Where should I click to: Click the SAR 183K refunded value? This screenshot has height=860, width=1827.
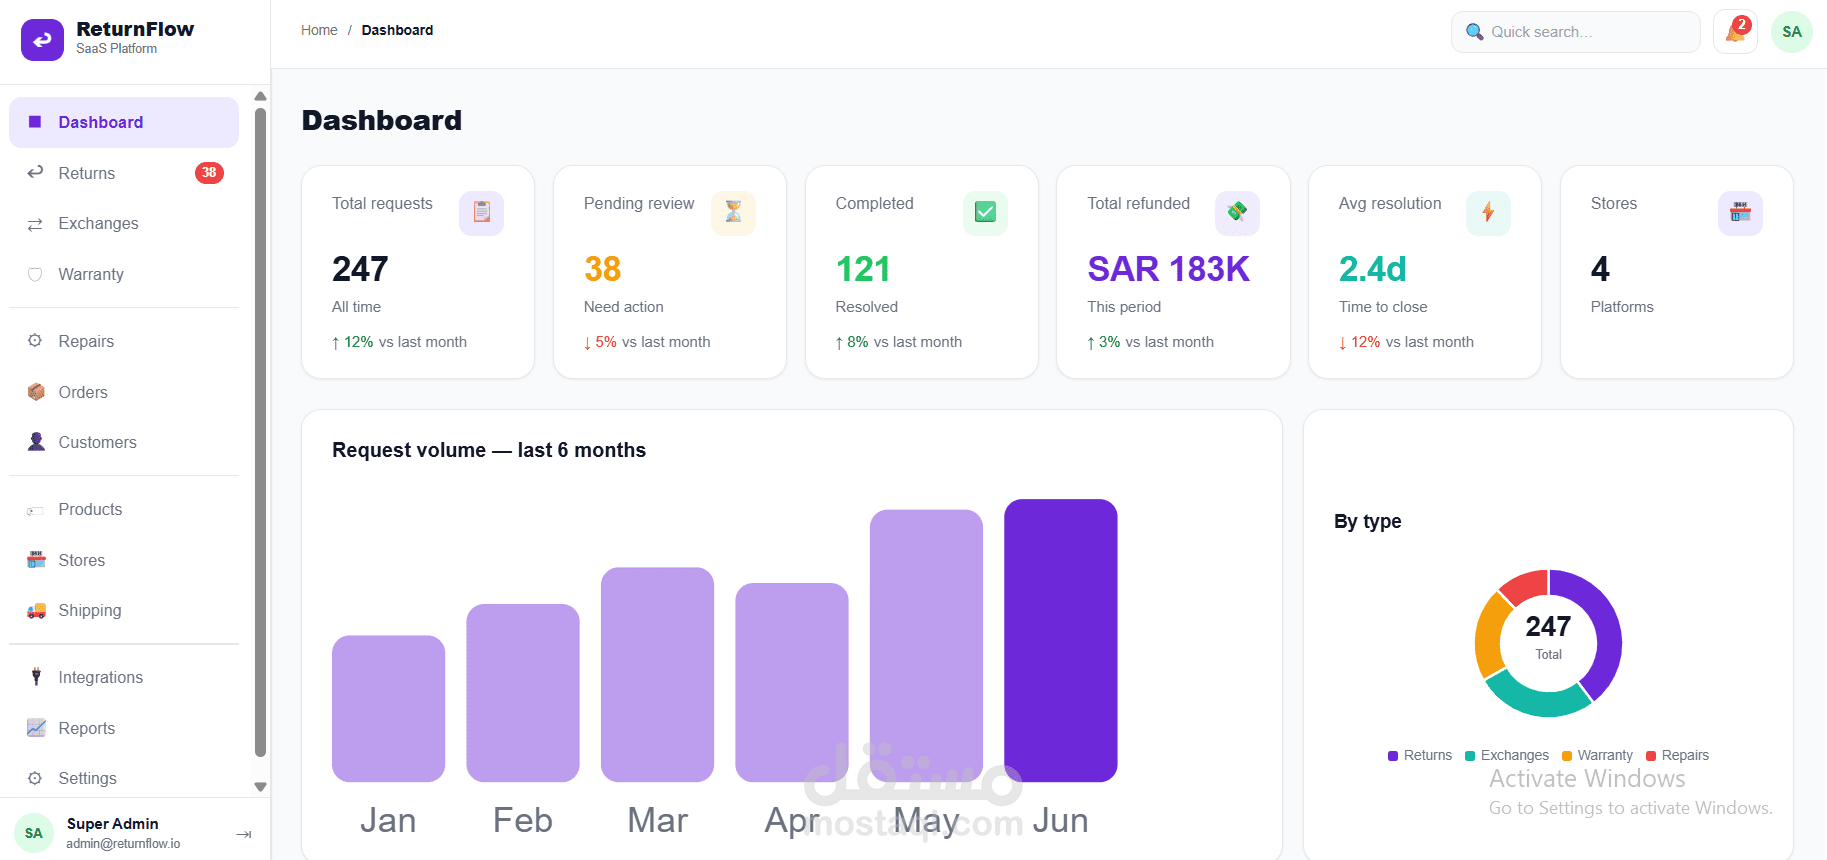pos(1169,269)
